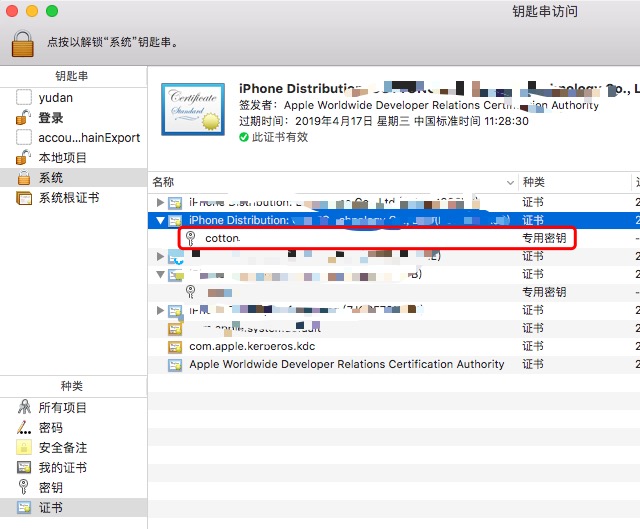Click the 所有项目 keys icon
The width and height of the screenshot is (640, 529).
[x=24, y=407]
